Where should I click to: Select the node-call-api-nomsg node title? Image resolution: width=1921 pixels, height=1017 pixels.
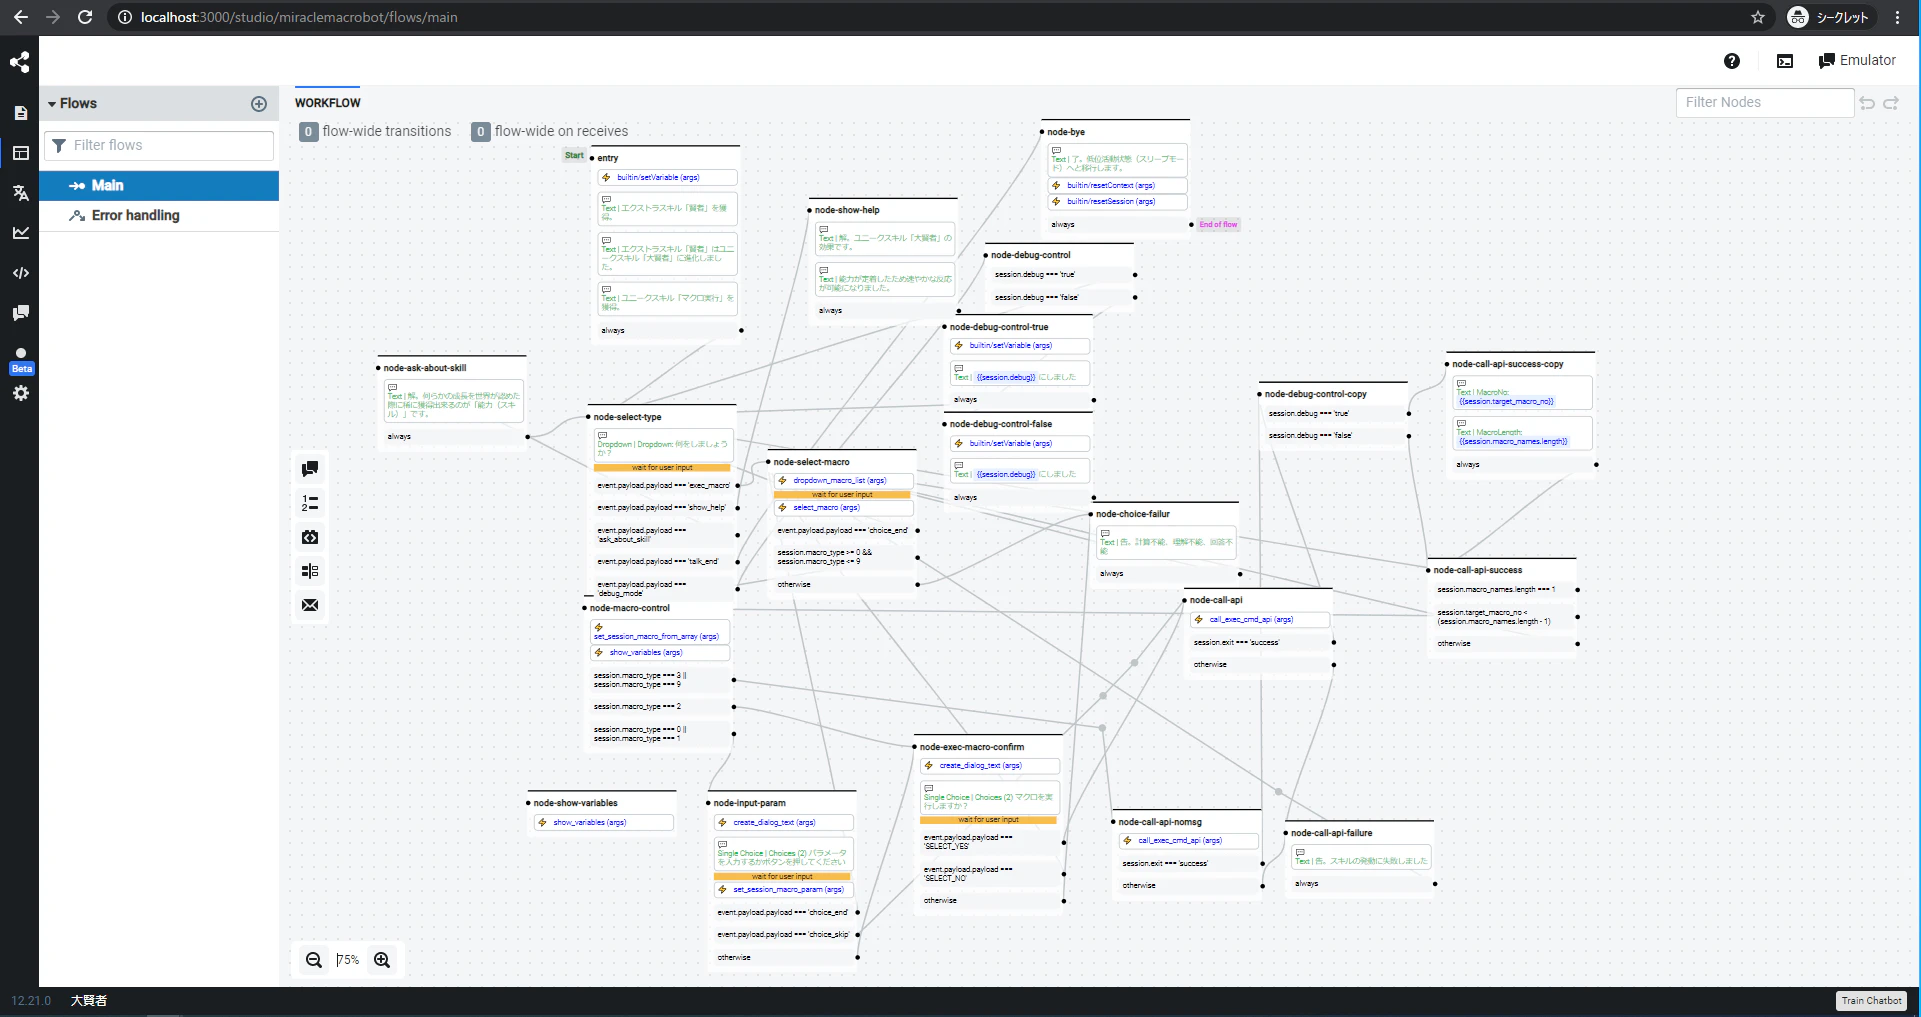click(x=1160, y=822)
